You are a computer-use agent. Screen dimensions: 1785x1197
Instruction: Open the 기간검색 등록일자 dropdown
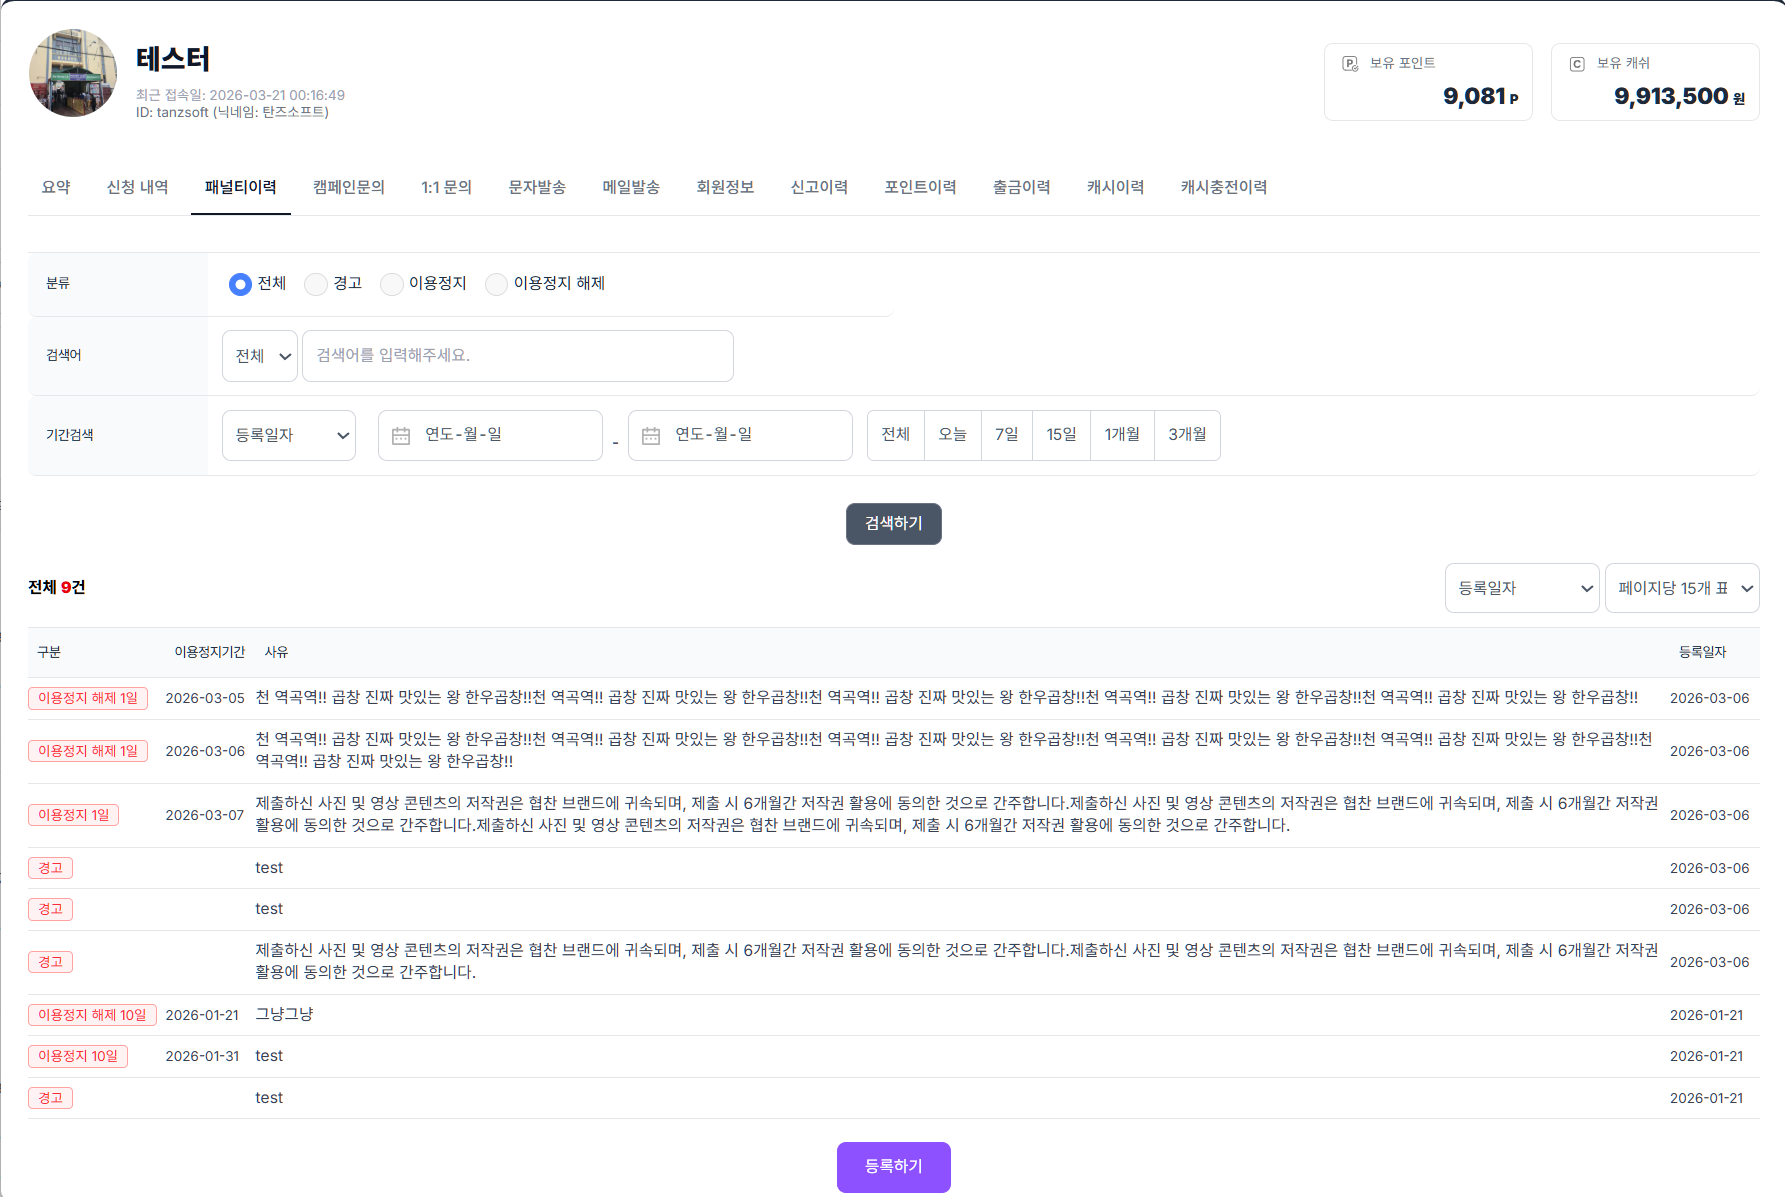click(288, 434)
